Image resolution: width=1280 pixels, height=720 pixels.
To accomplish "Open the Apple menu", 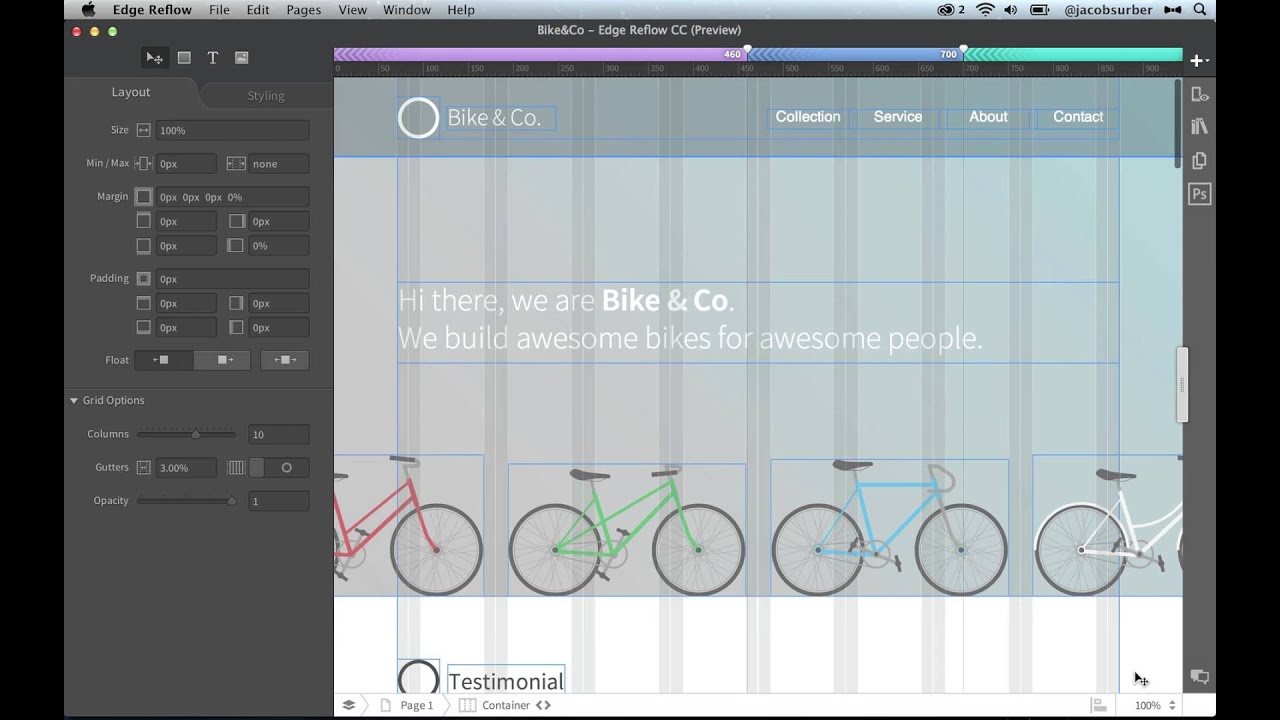I will (x=87, y=10).
